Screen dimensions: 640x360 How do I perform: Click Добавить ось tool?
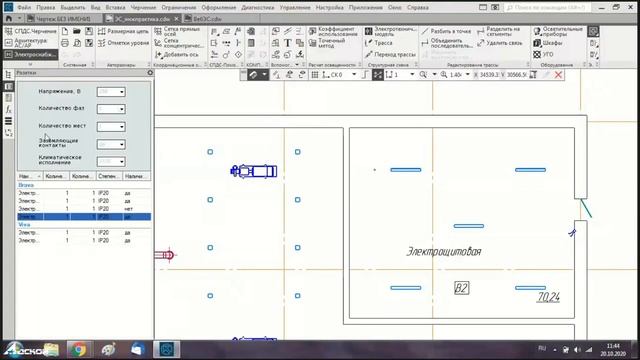pyautogui.click(x=176, y=54)
